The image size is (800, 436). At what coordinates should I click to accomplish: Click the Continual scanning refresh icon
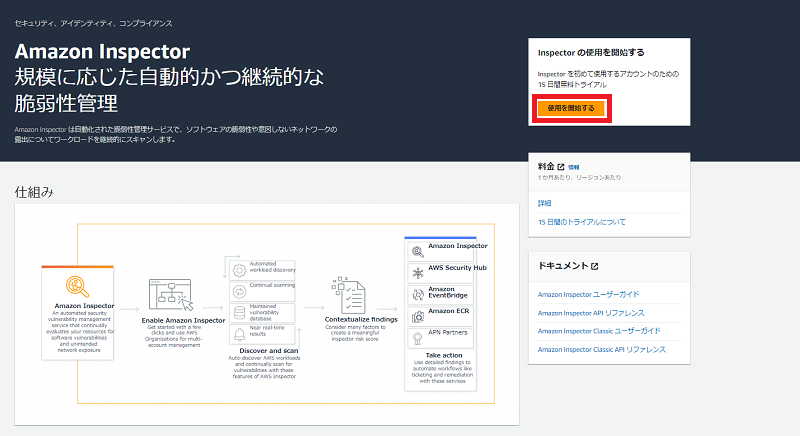click(x=239, y=292)
